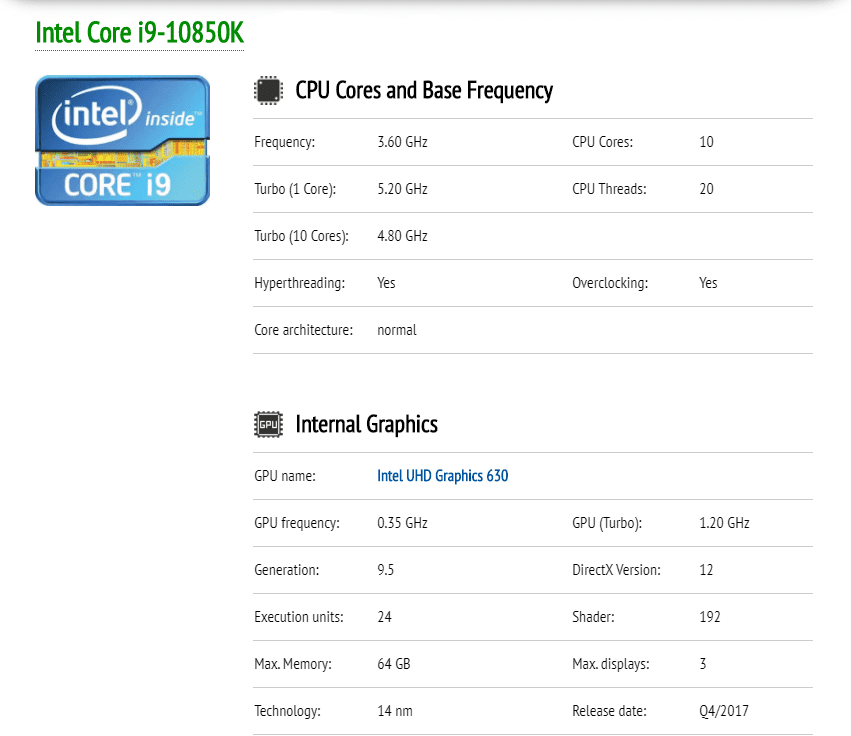Click the GPU icon beside Internal Graphics heading
Image resolution: width=851 pixels, height=736 pixels.
tap(268, 424)
